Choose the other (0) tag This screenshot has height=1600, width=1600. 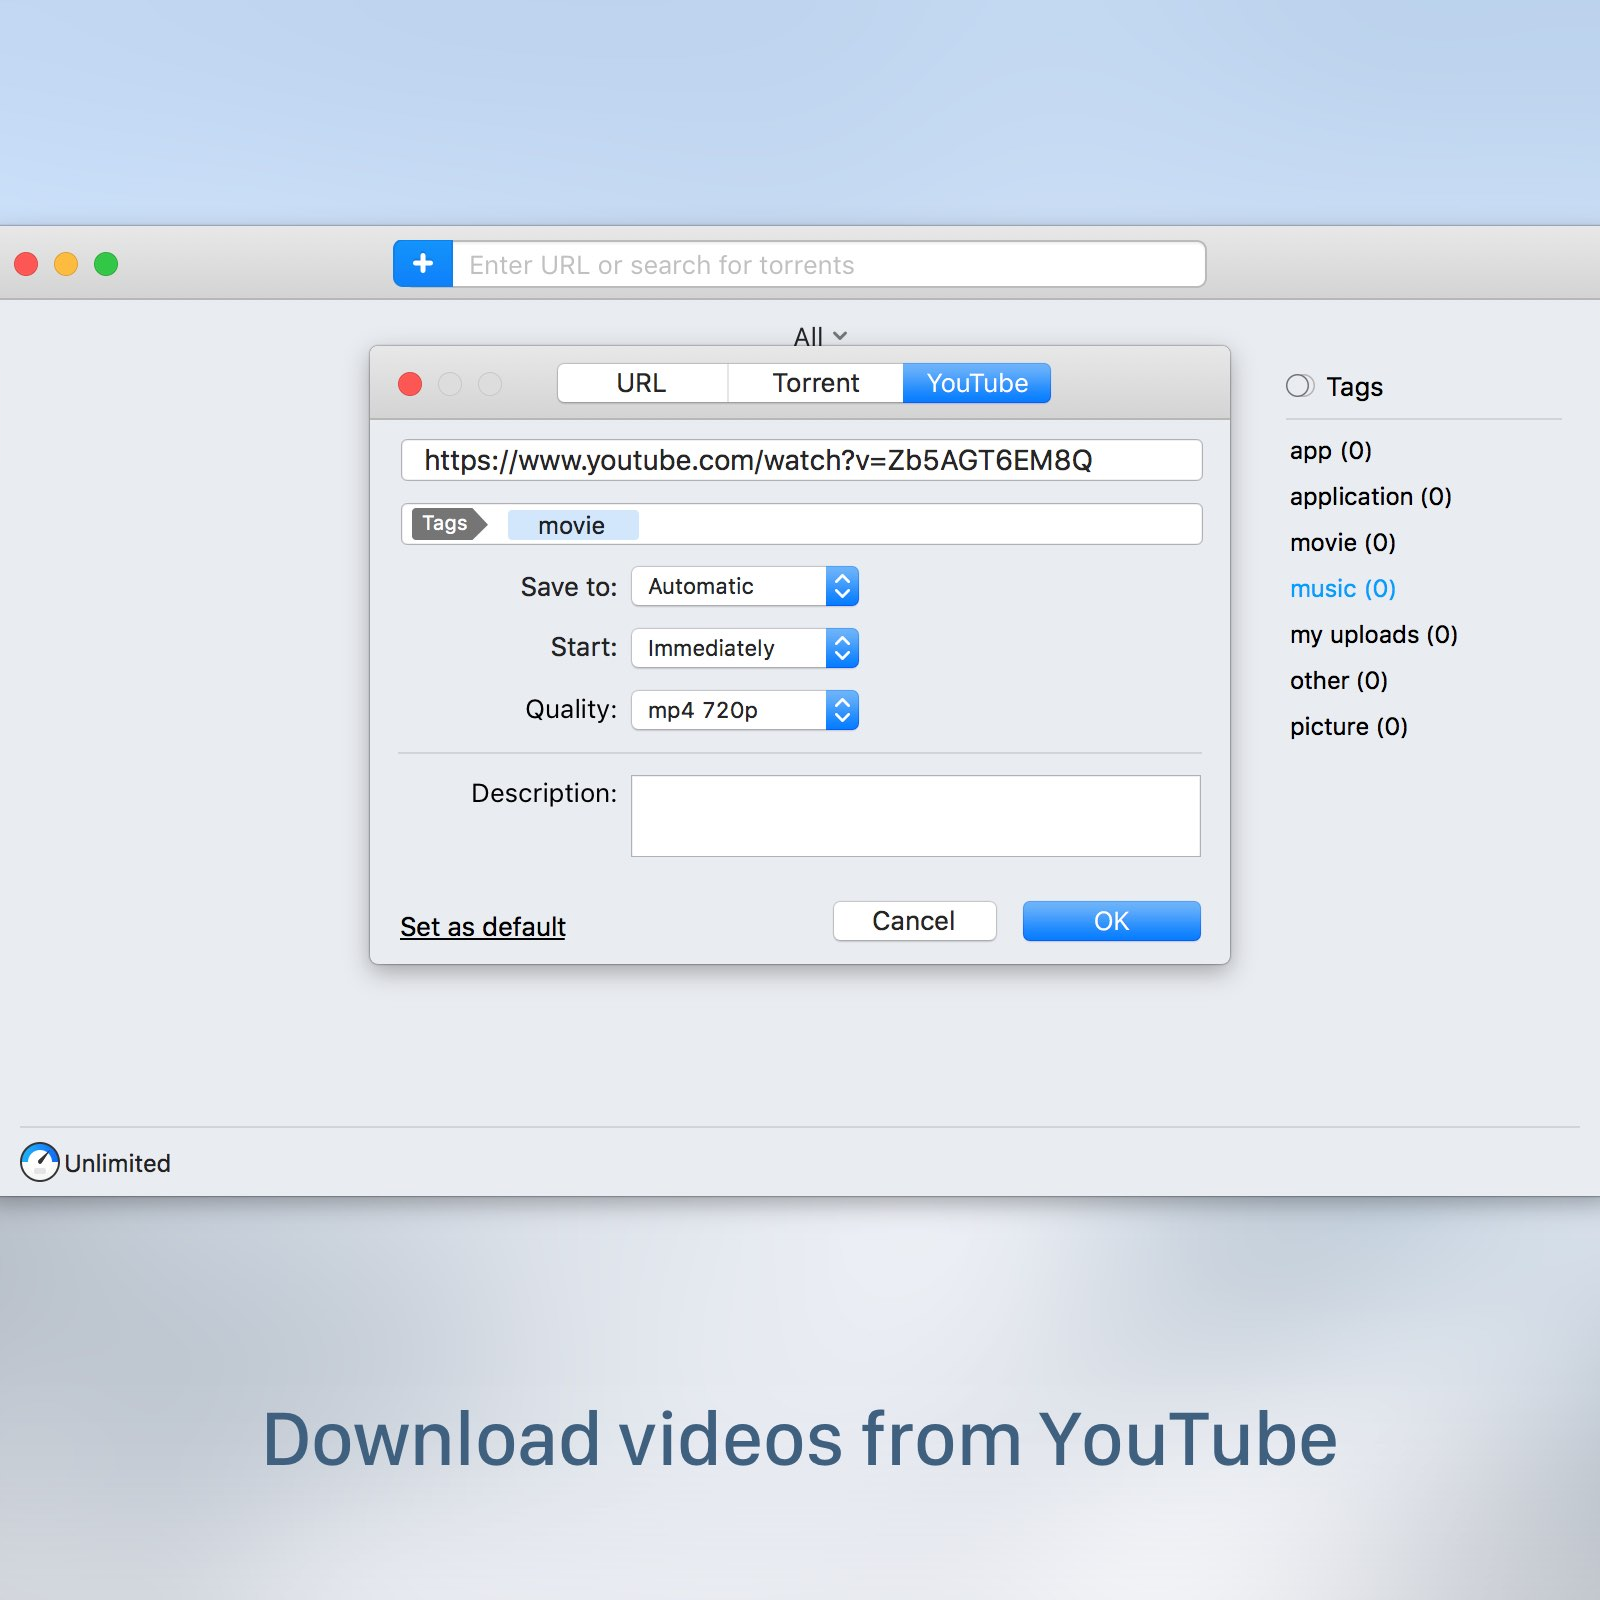click(1338, 681)
